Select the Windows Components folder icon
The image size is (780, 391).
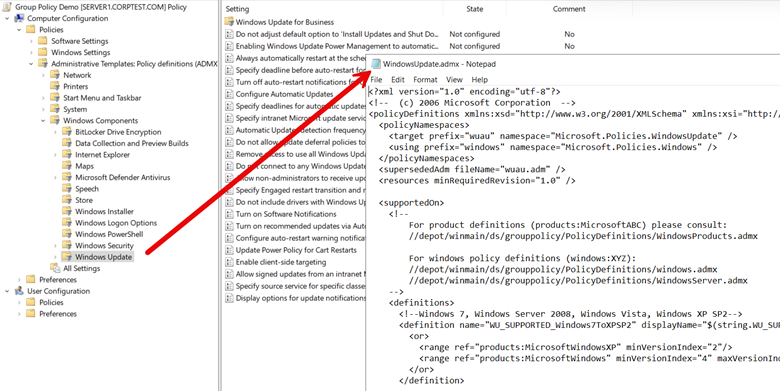55,121
